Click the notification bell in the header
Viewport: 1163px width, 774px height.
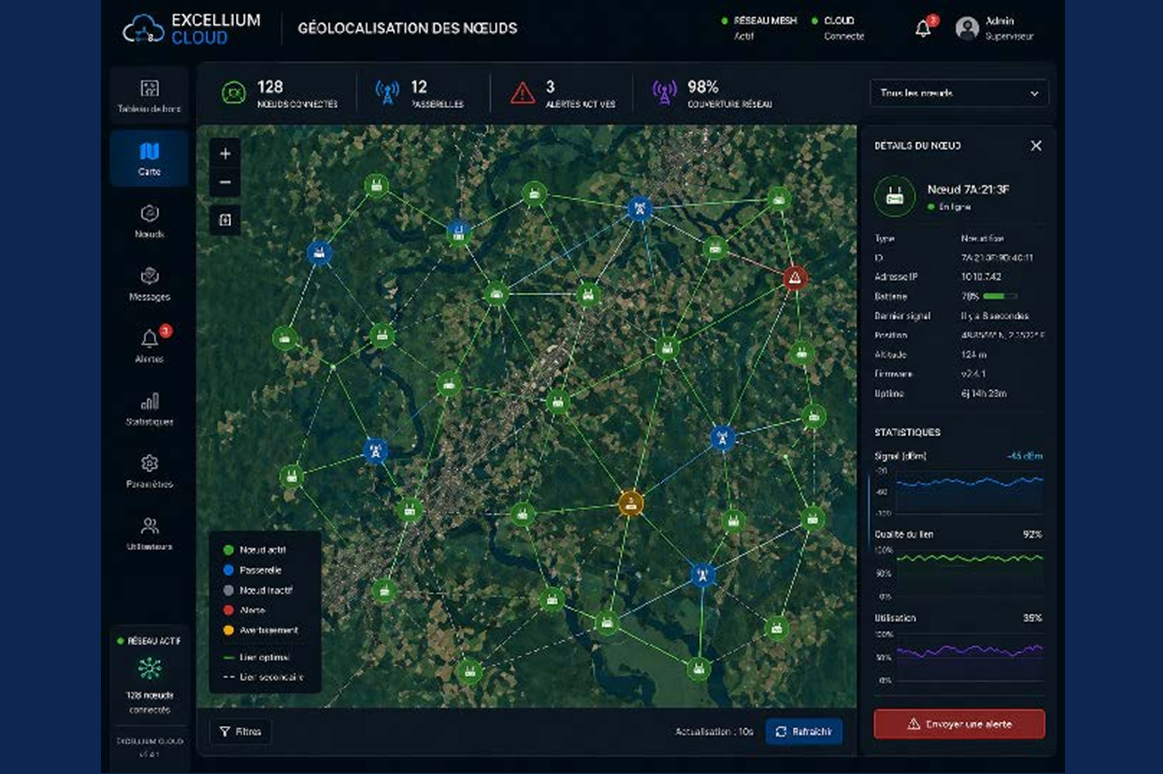pyautogui.click(x=923, y=28)
